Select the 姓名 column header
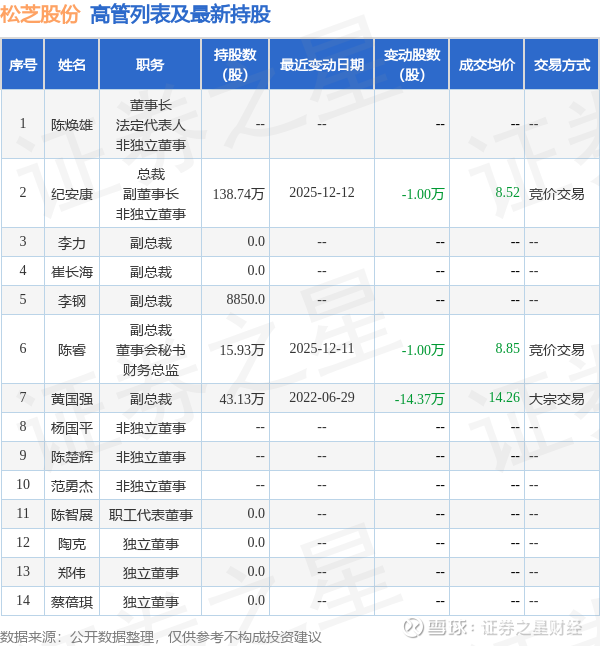Screen dimensions: 600x646 coord(72,64)
